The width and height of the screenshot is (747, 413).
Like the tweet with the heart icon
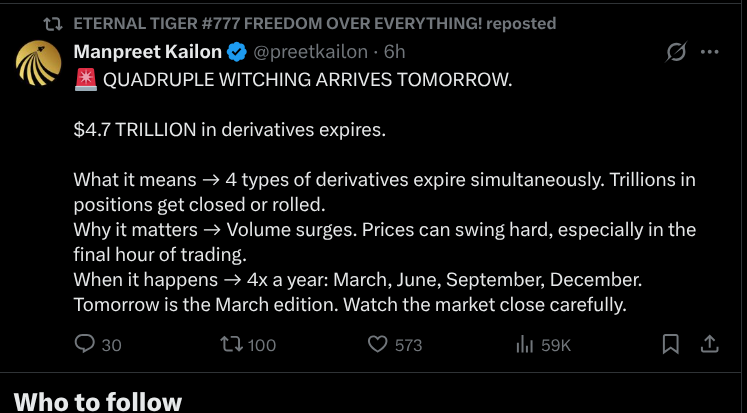[377, 344]
